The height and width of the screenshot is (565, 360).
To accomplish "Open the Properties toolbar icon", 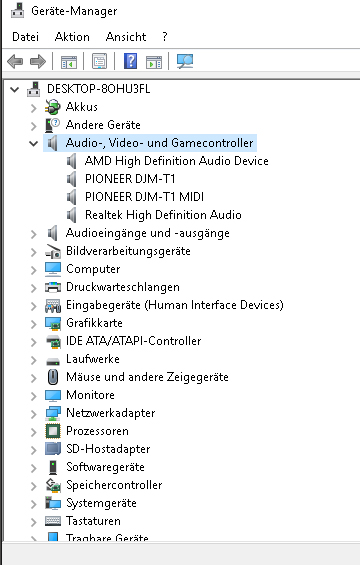I will tap(99, 62).
